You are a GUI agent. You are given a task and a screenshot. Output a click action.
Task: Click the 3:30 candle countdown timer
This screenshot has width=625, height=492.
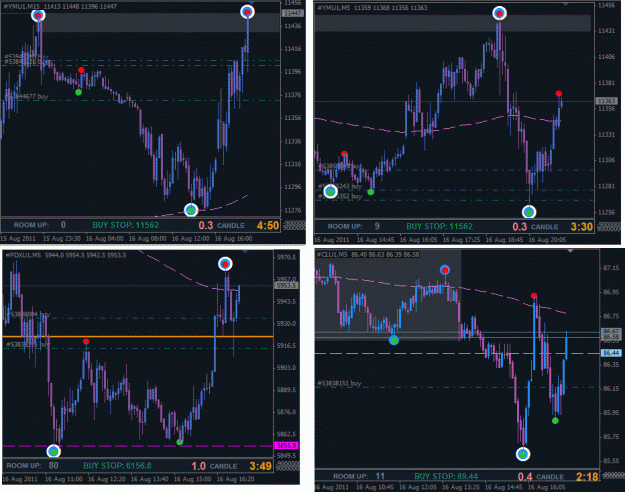[582, 227]
